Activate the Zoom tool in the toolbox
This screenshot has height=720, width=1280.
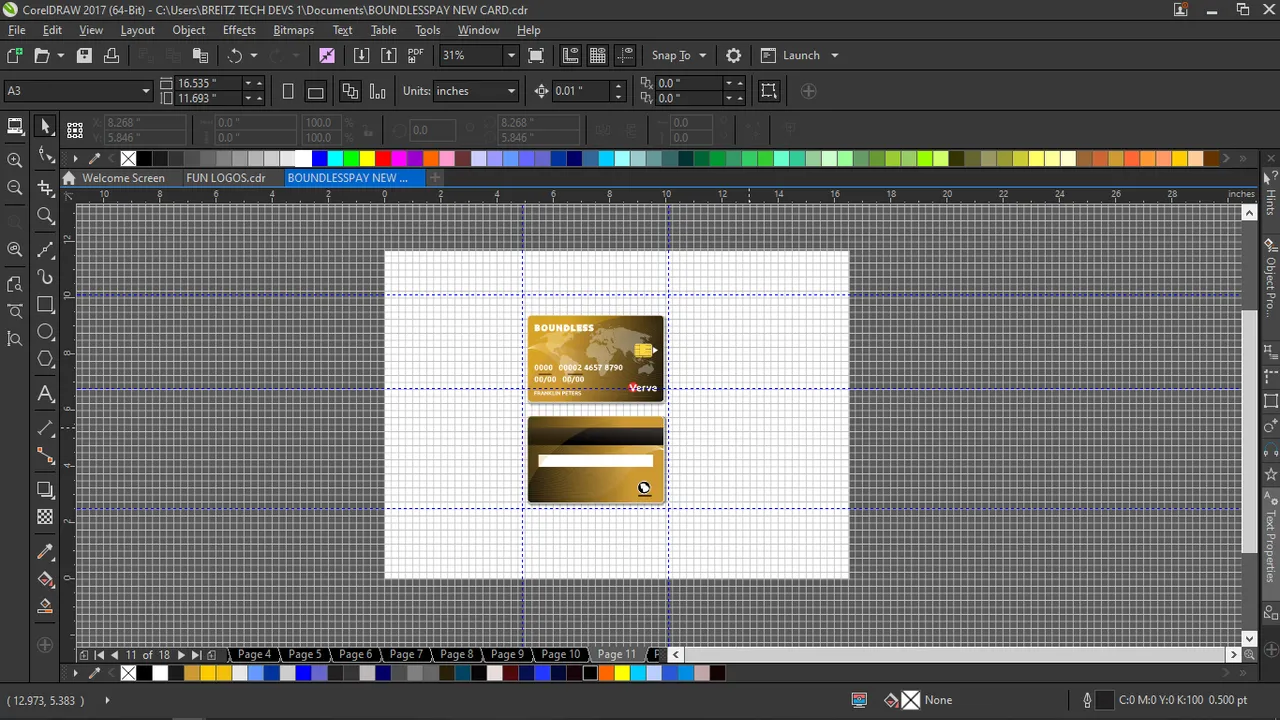(45, 216)
